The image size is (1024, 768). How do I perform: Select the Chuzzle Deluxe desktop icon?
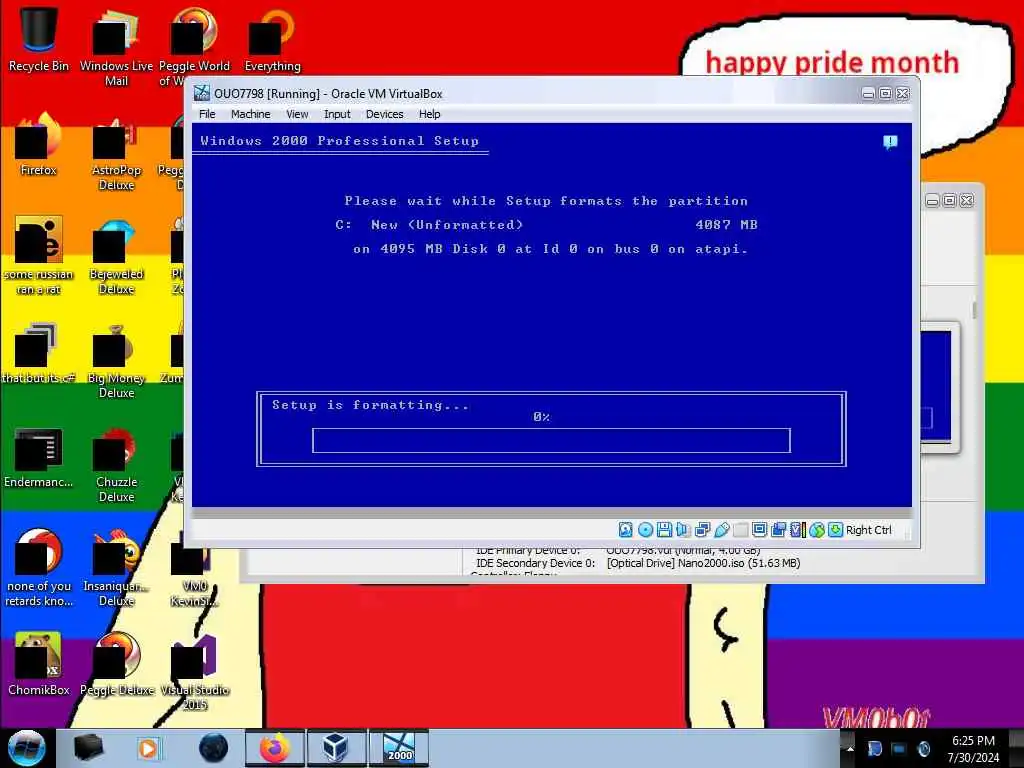point(116,465)
